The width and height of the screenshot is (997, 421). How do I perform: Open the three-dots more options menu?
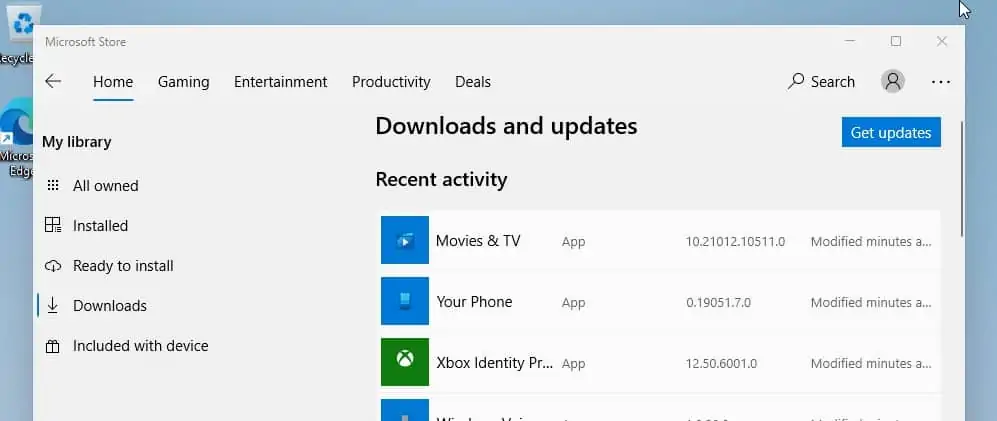click(941, 82)
